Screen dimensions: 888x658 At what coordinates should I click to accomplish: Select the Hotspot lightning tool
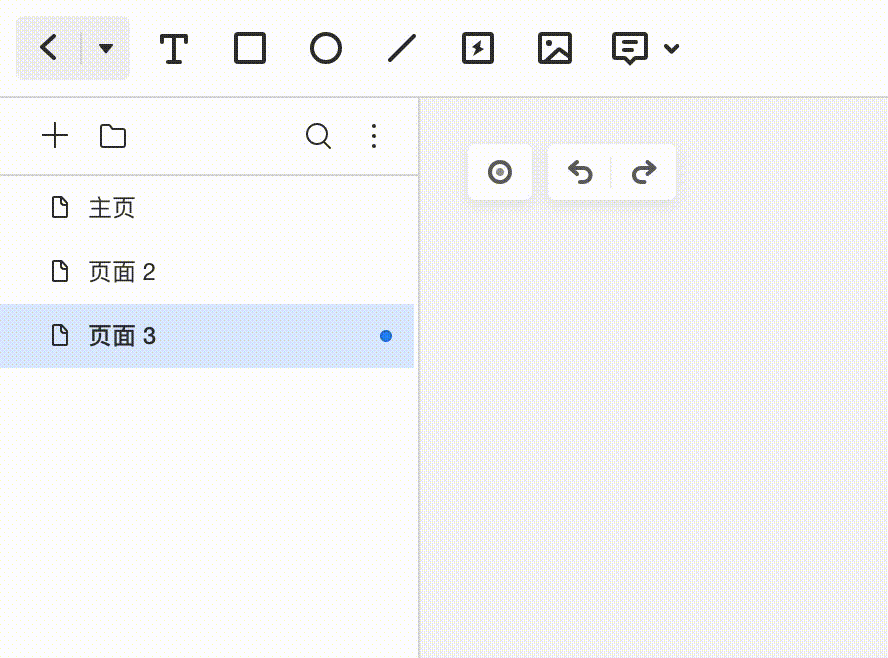pos(478,48)
